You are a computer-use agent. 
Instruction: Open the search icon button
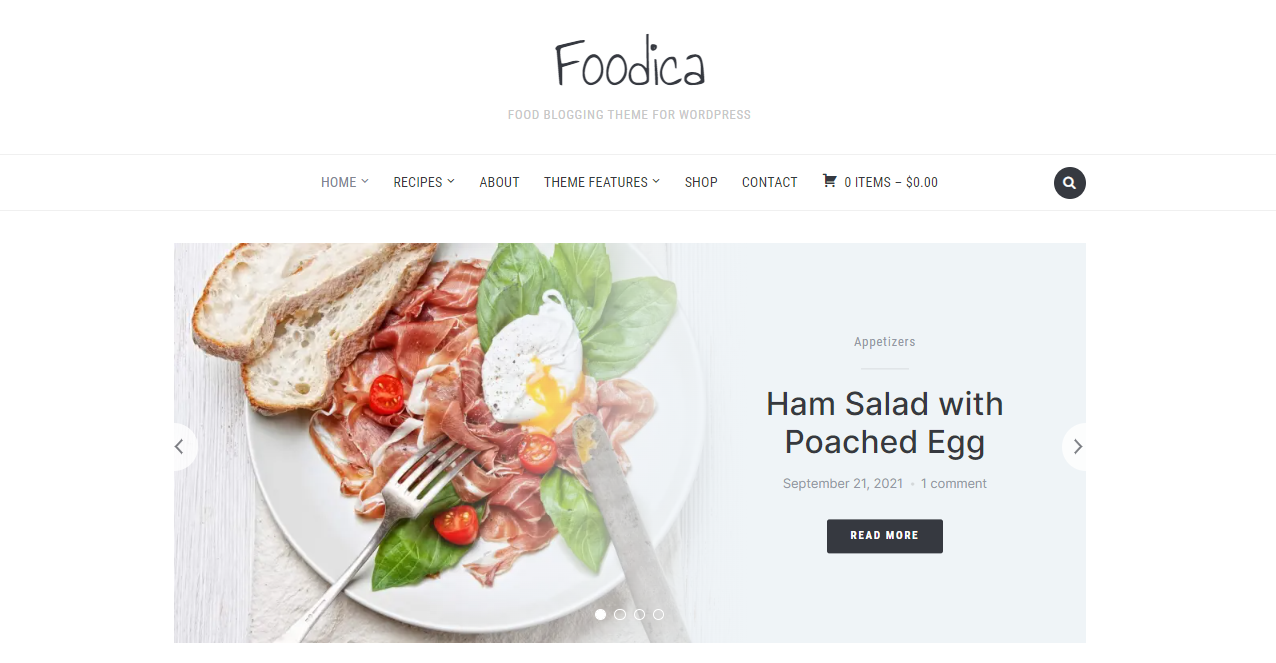click(x=1069, y=183)
